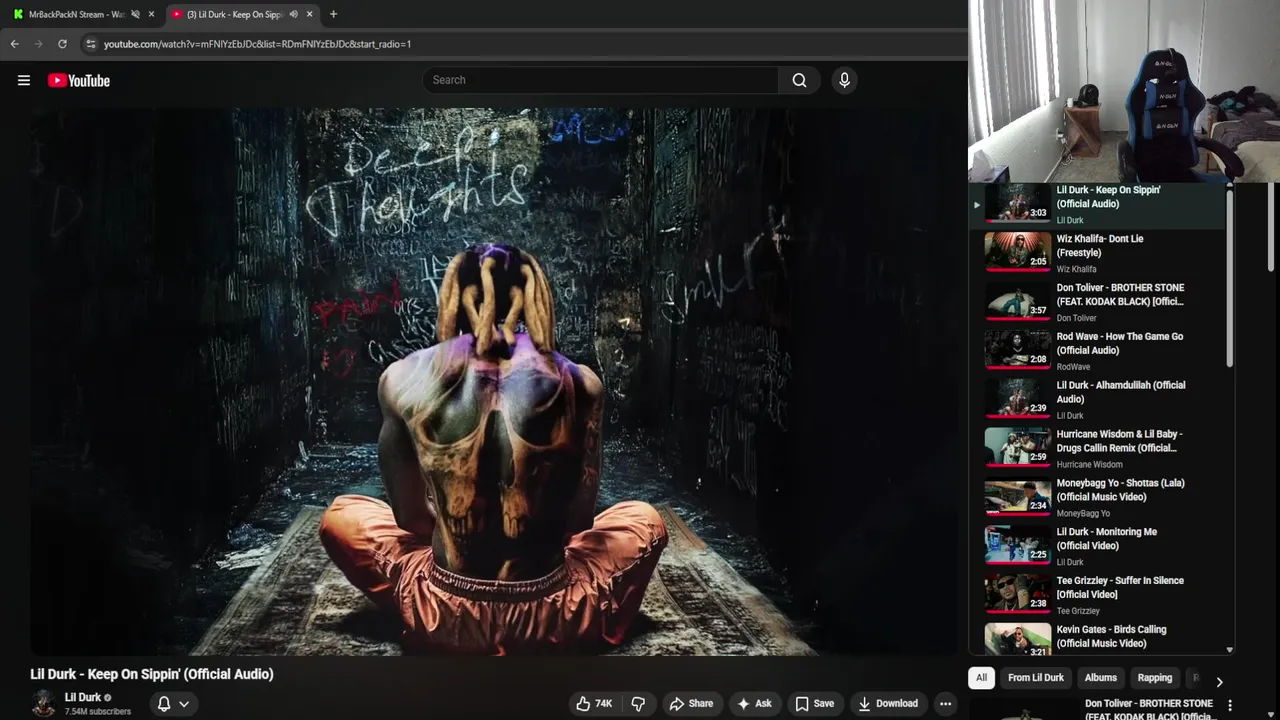Viewport: 1280px width, 720px height.
Task: Download the video
Action: [888, 704]
